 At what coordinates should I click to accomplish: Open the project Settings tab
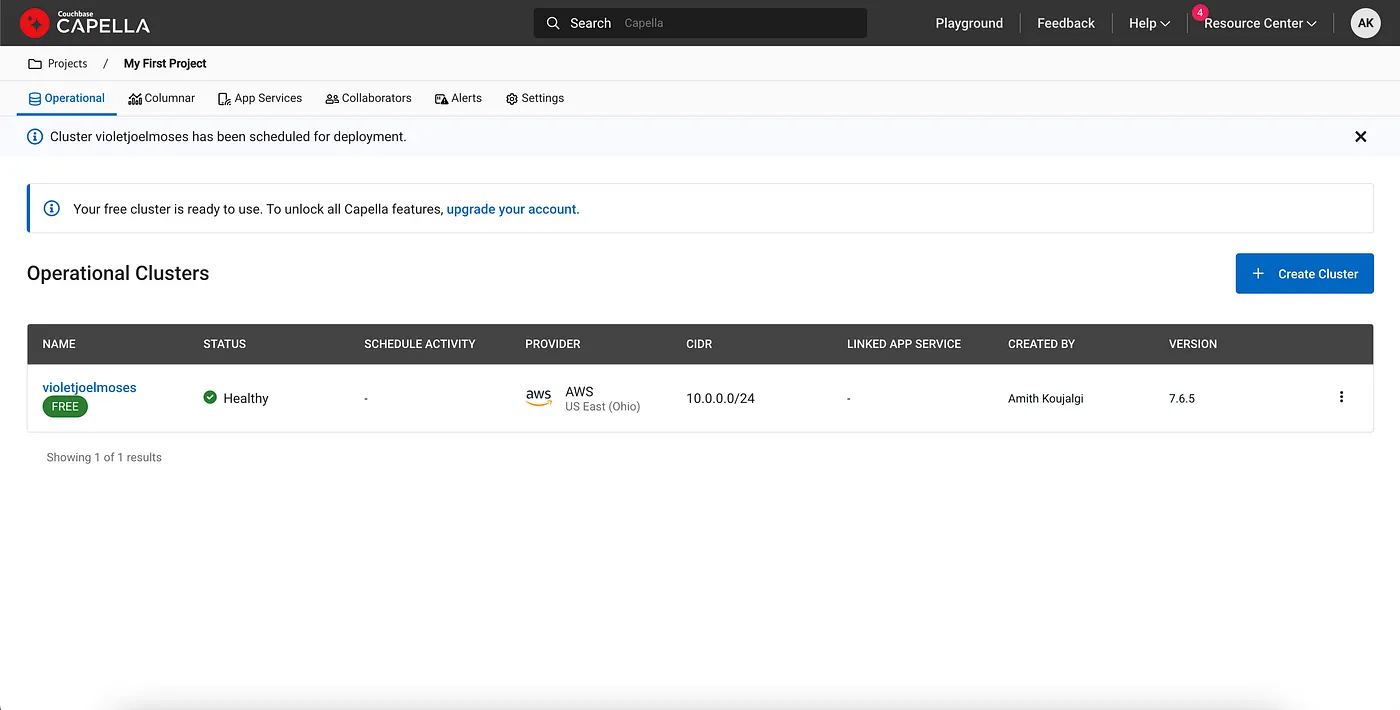point(535,98)
